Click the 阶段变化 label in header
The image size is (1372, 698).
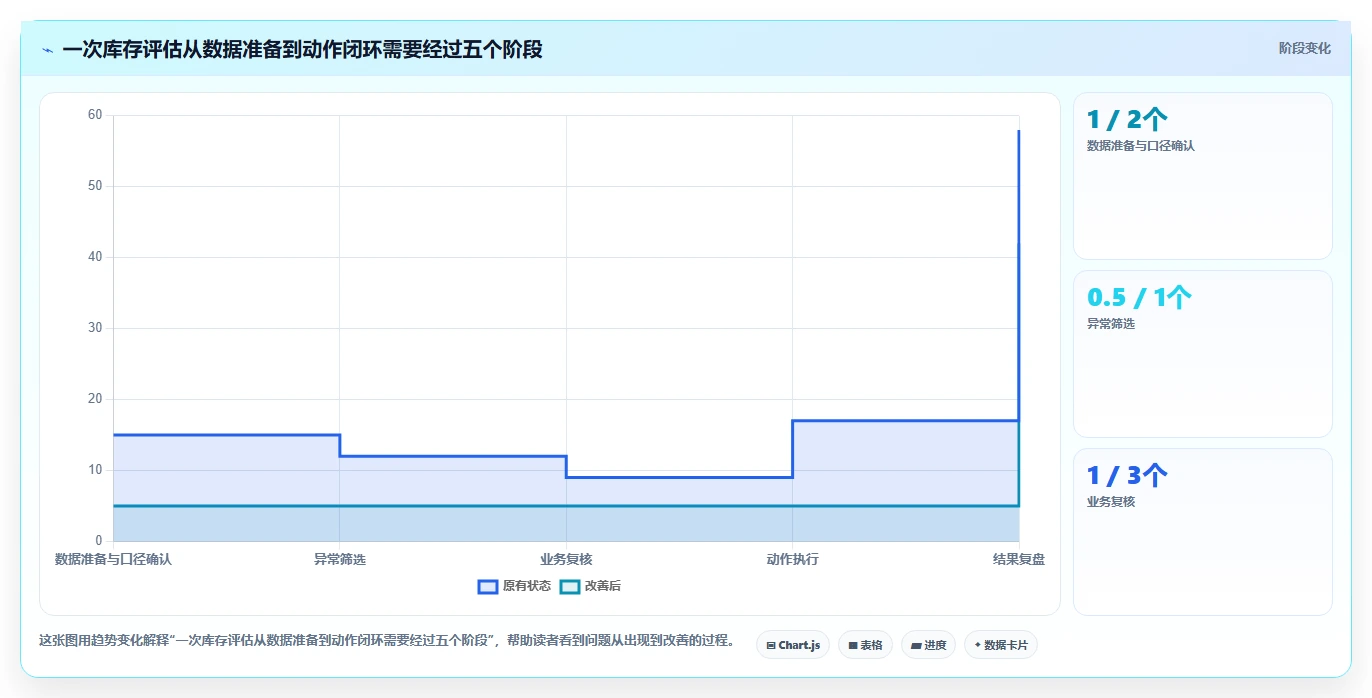(1304, 48)
